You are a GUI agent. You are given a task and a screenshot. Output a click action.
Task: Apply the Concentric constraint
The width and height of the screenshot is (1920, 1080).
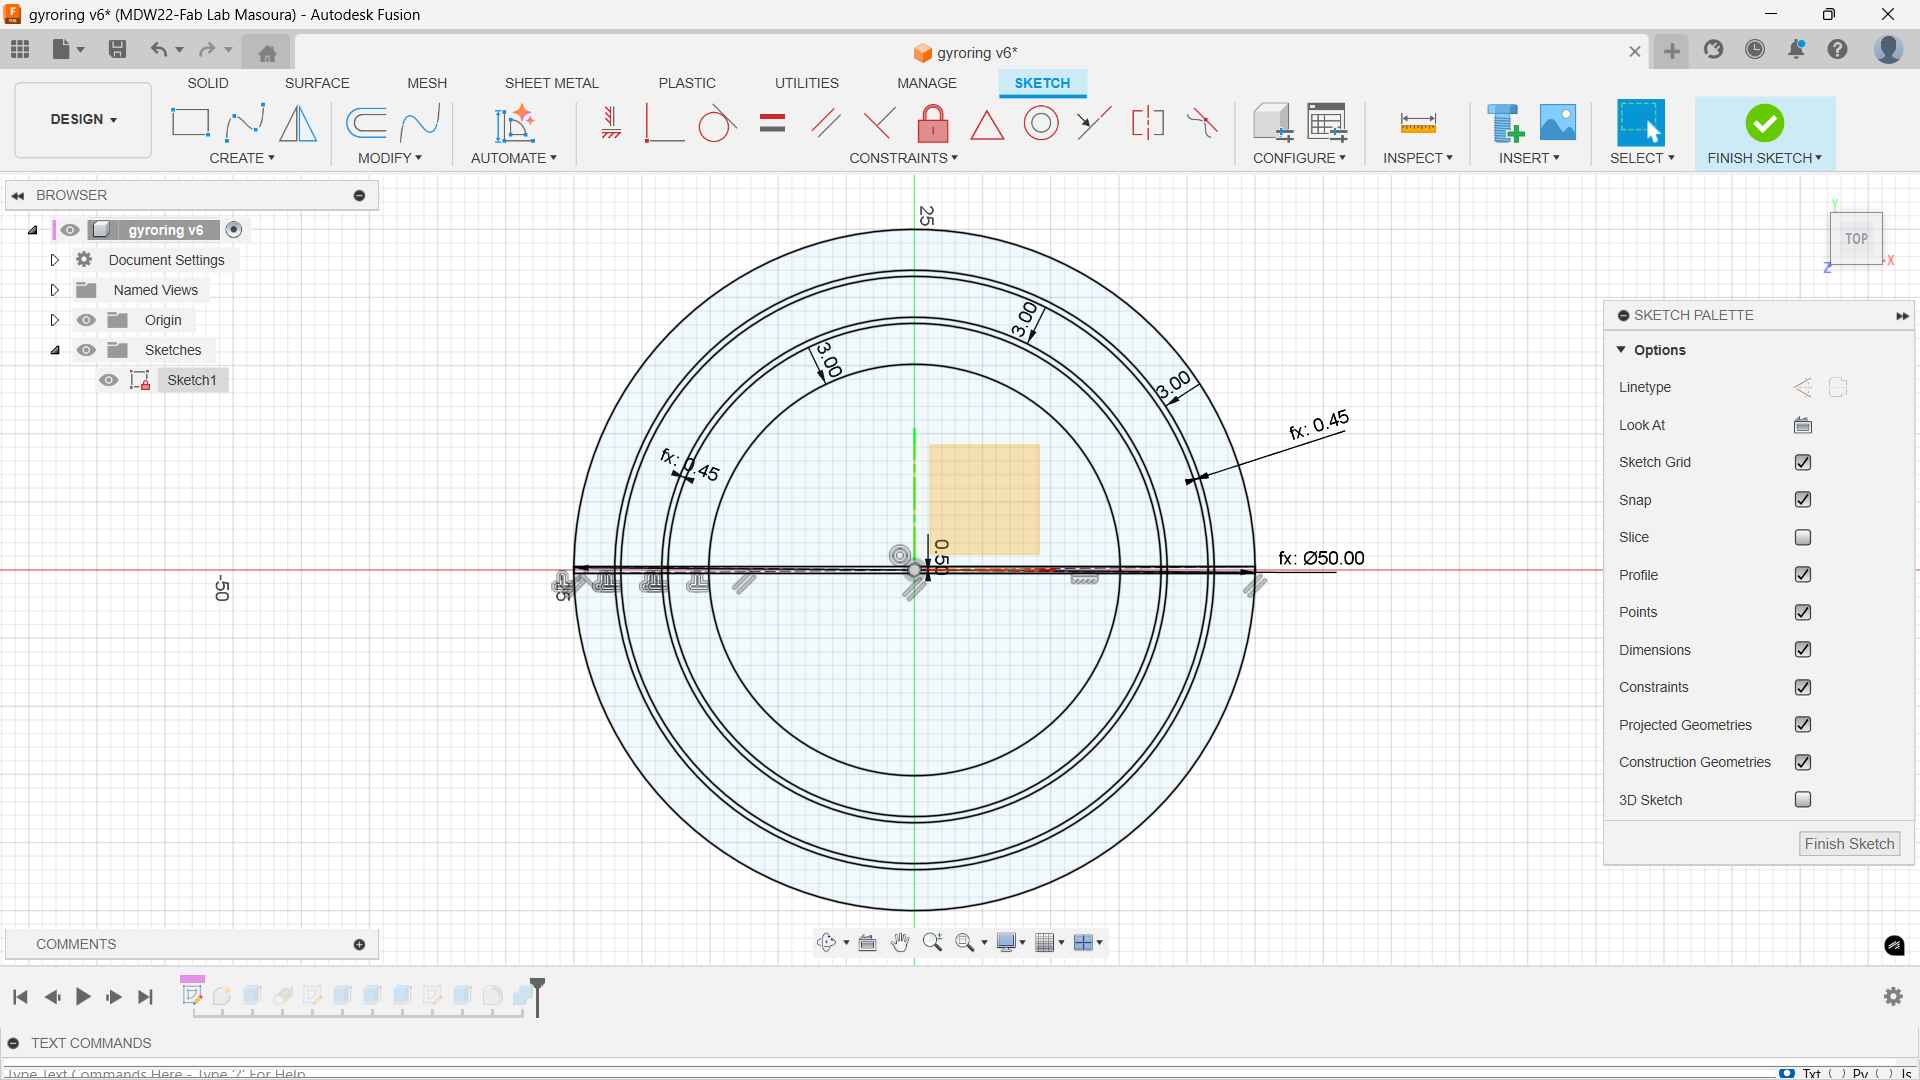pyautogui.click(x=1041, y=124)
